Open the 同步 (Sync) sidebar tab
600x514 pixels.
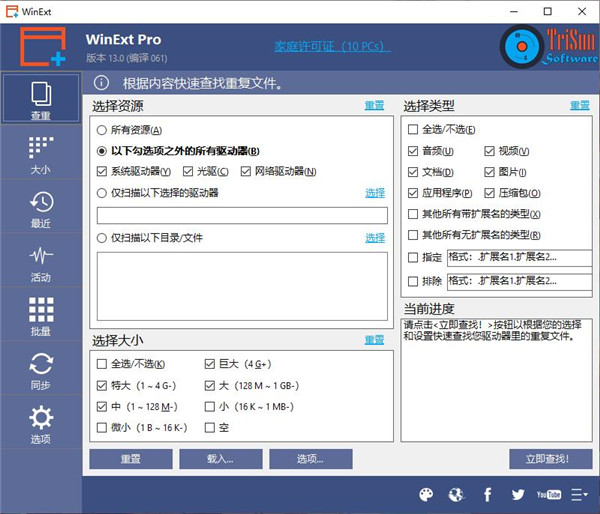40,371
